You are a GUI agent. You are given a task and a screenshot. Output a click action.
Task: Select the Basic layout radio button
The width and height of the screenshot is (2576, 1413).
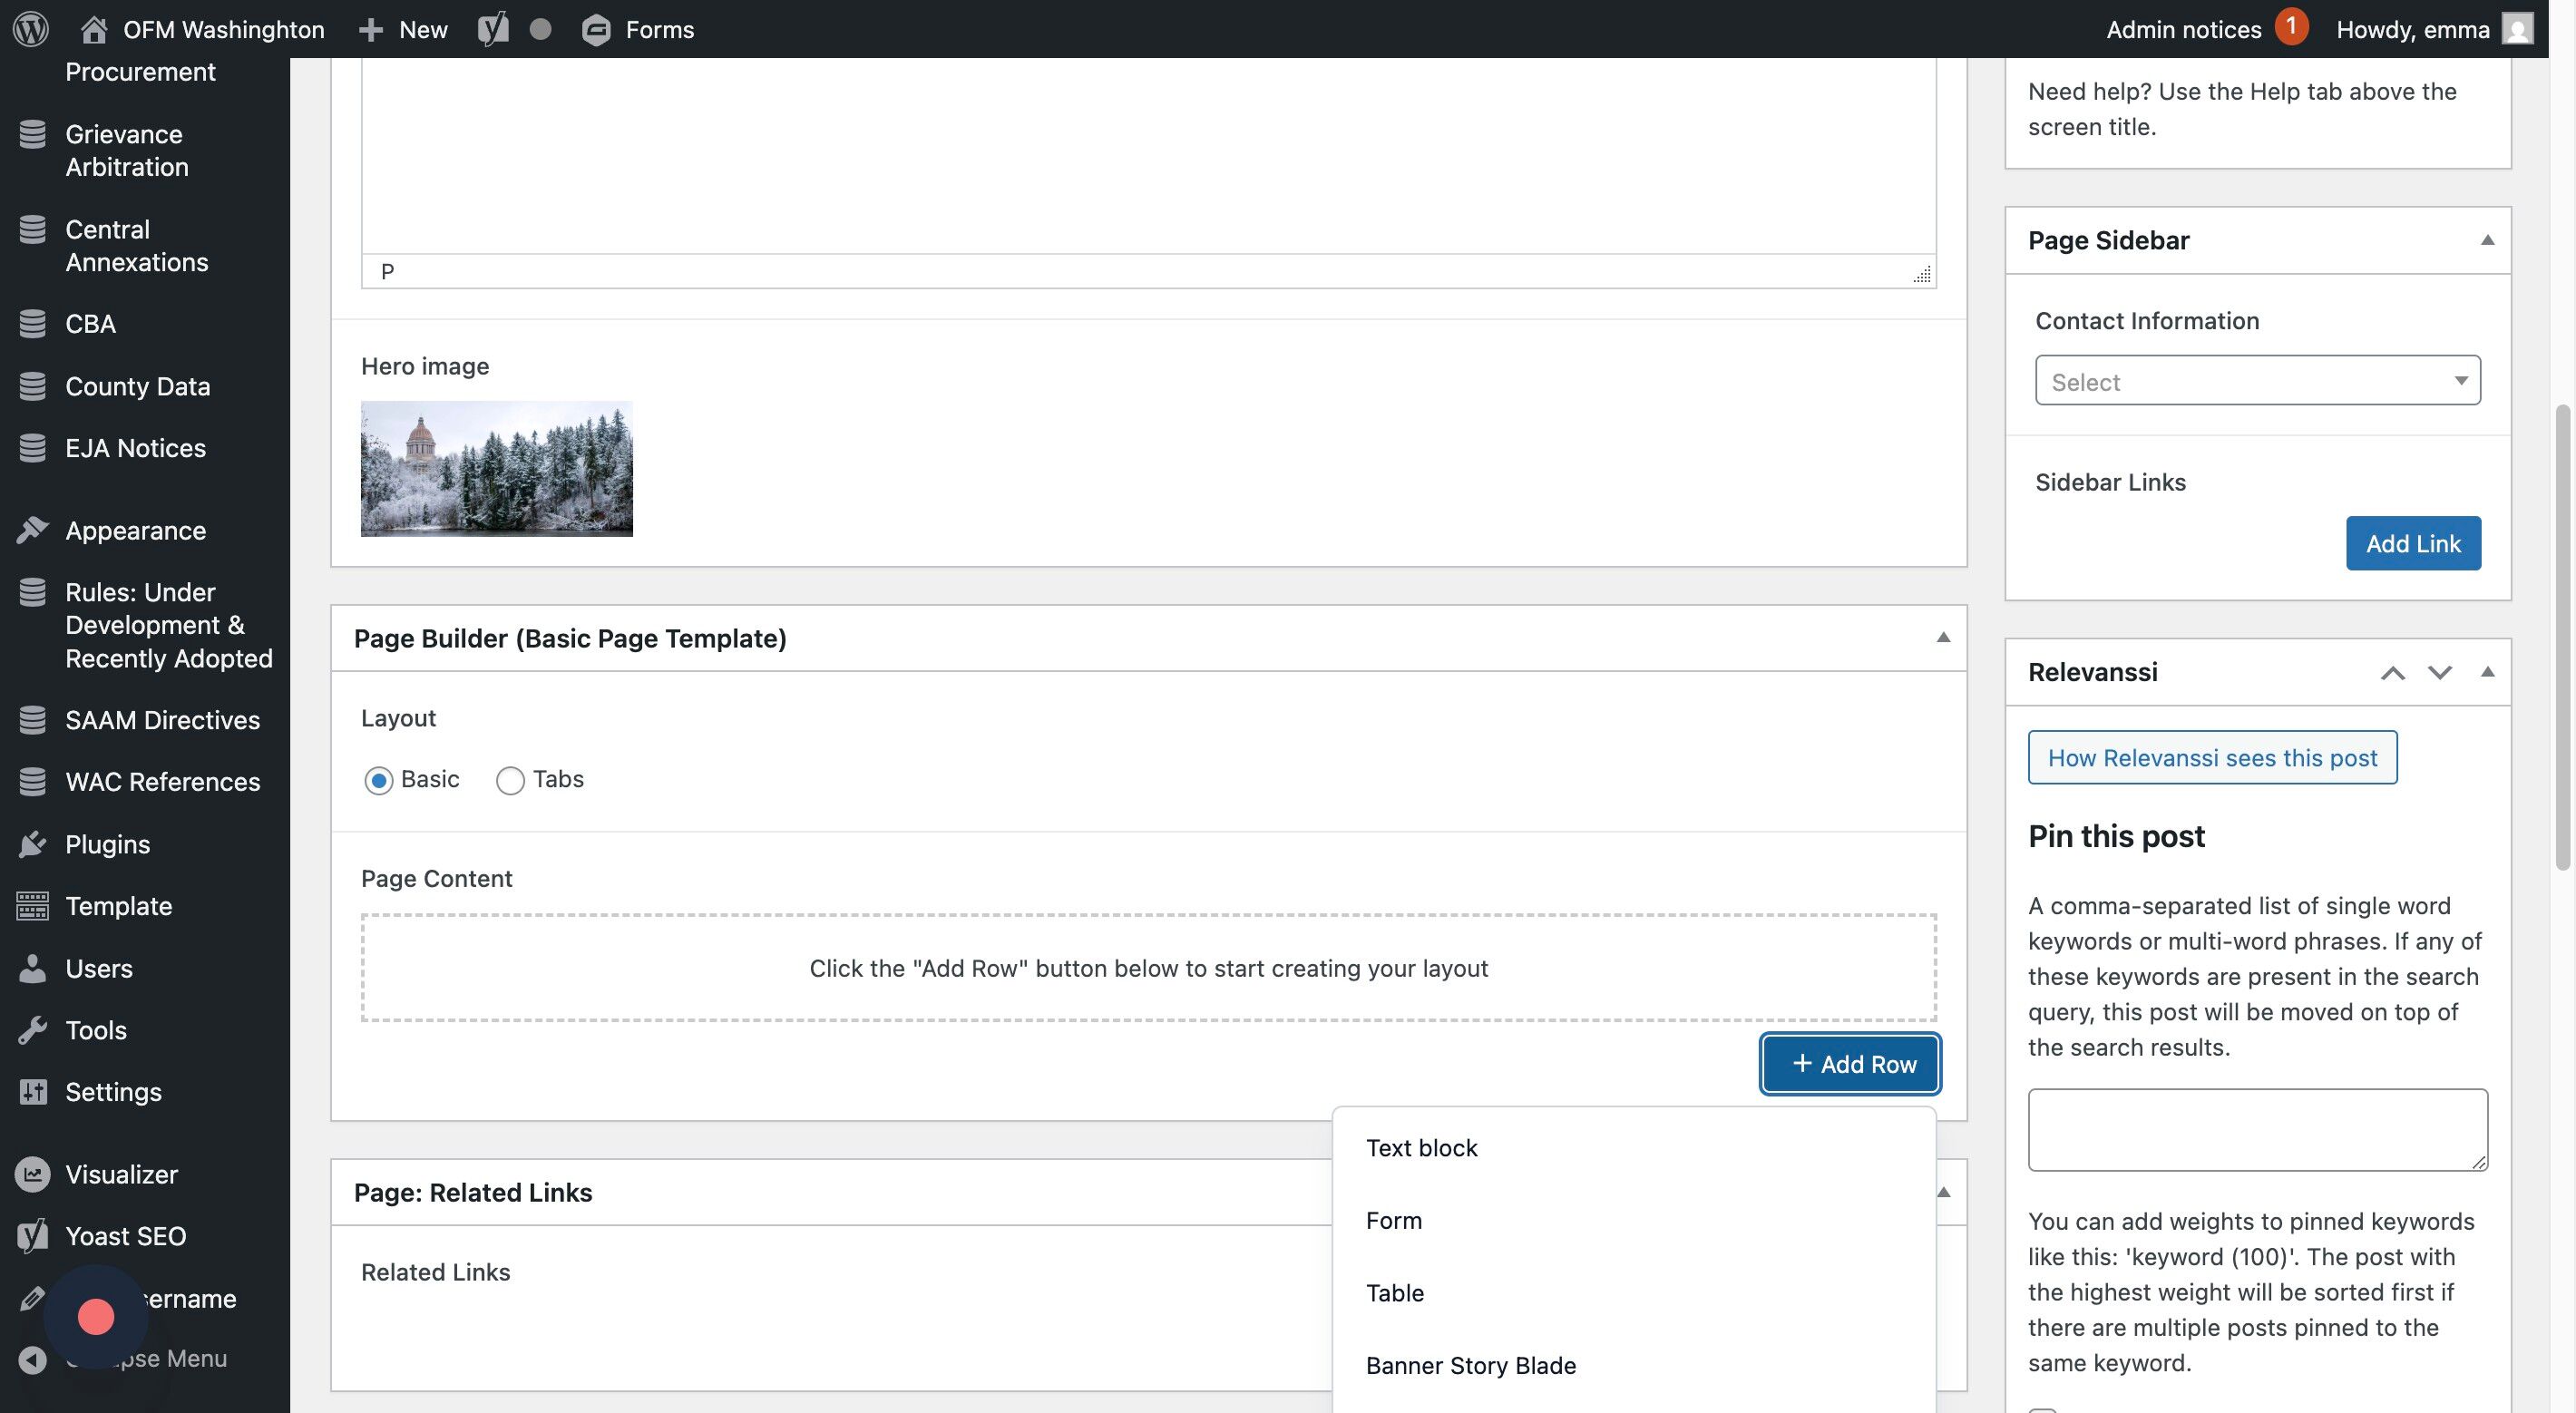click(x=379, y=780)
